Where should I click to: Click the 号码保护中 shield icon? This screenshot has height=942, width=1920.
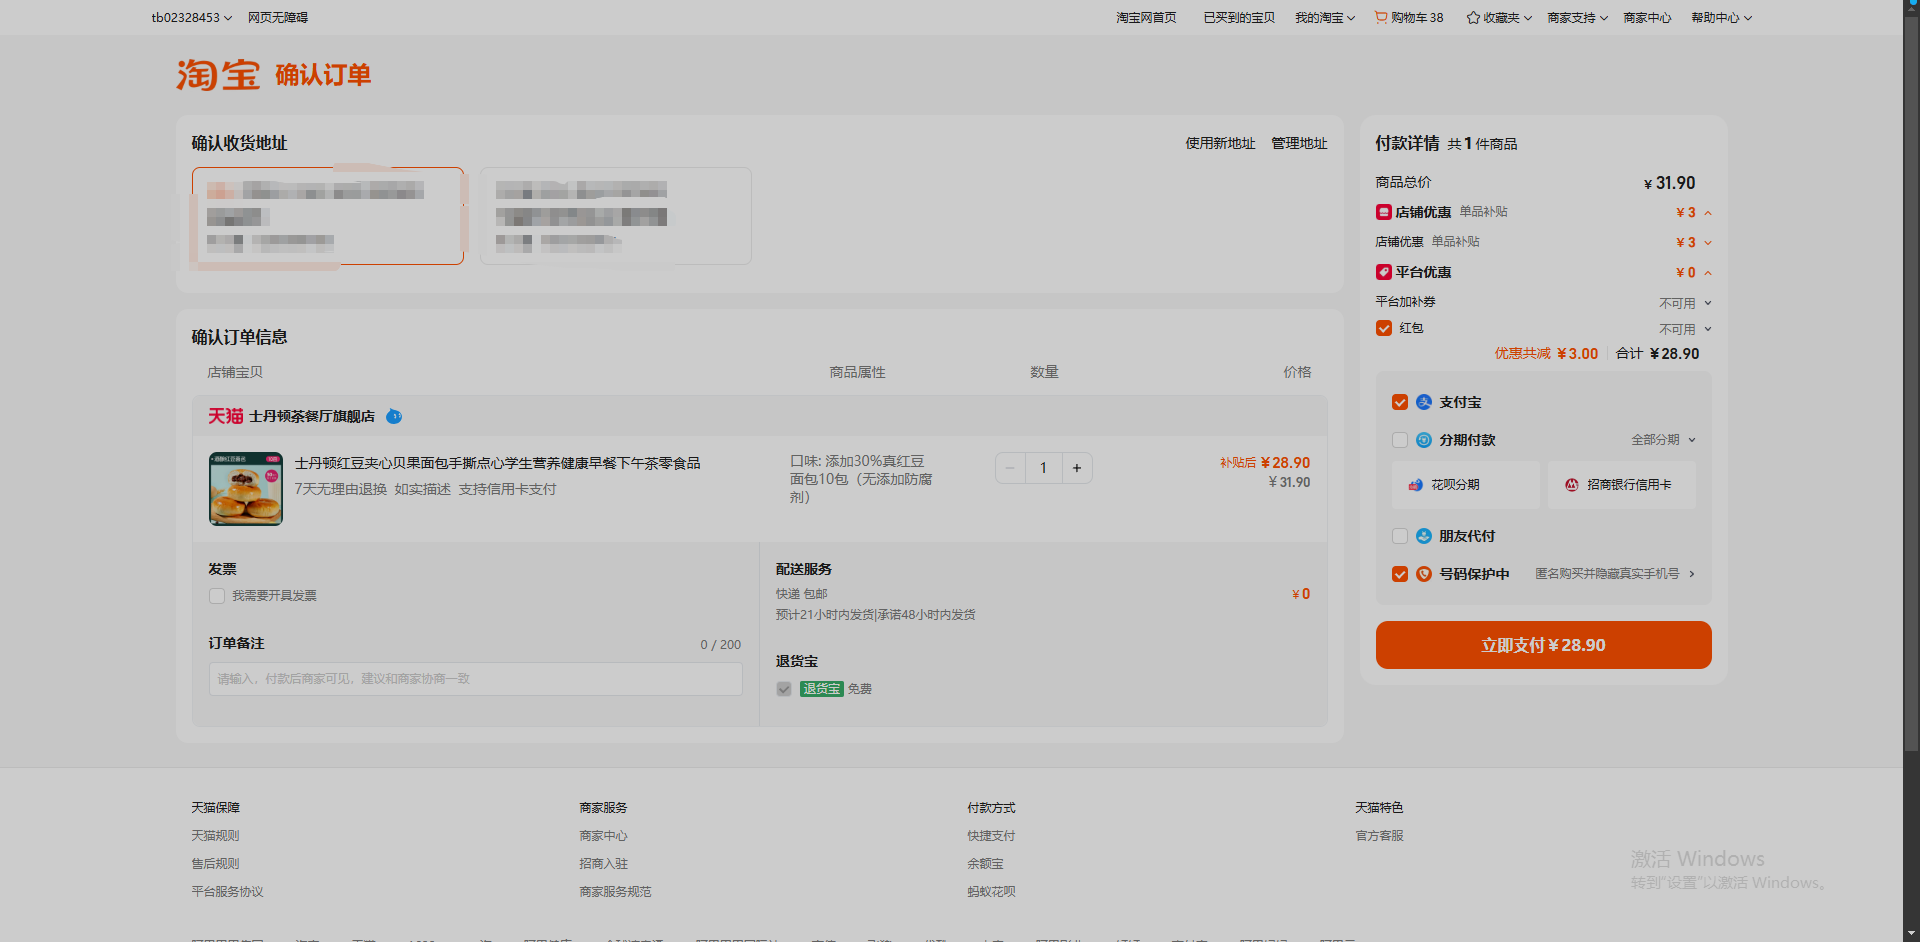pos(1424,574)
